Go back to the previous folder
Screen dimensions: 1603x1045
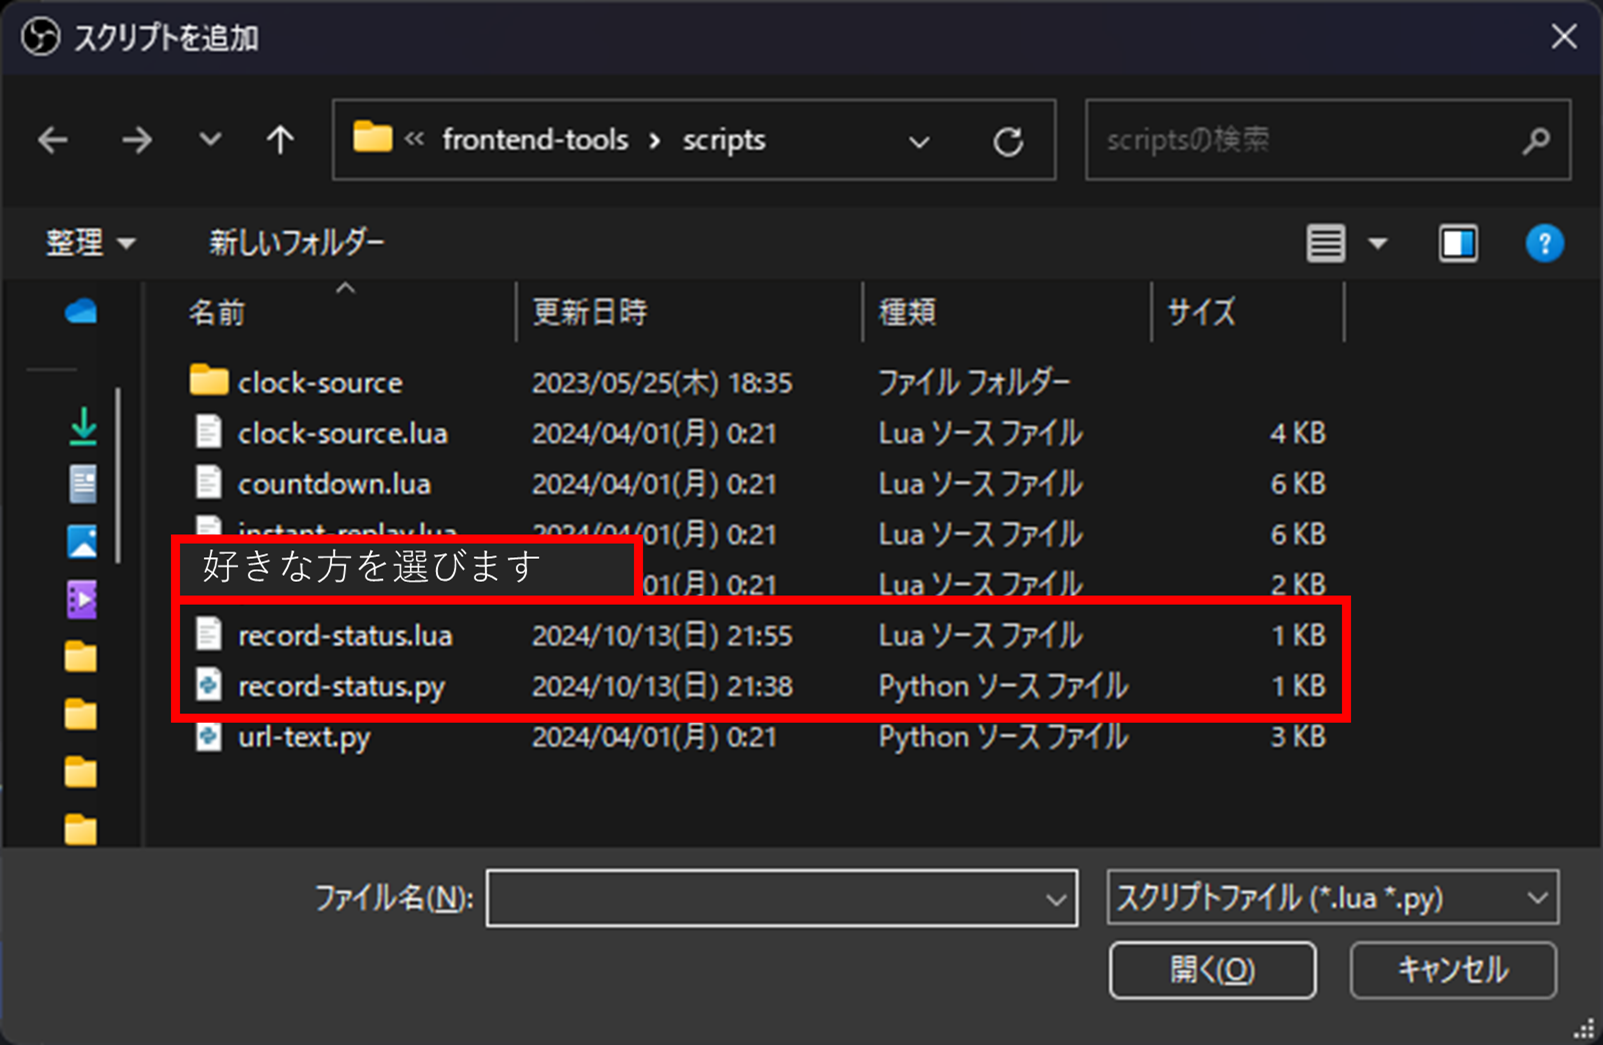coord(53,140)
